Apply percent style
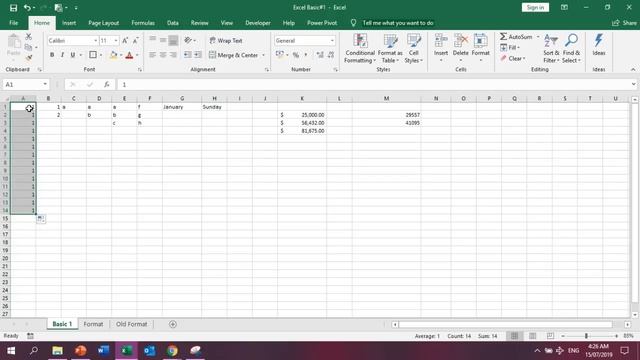Image resolution: width=640 pixels, height=360 pixels. click(296, 55)
